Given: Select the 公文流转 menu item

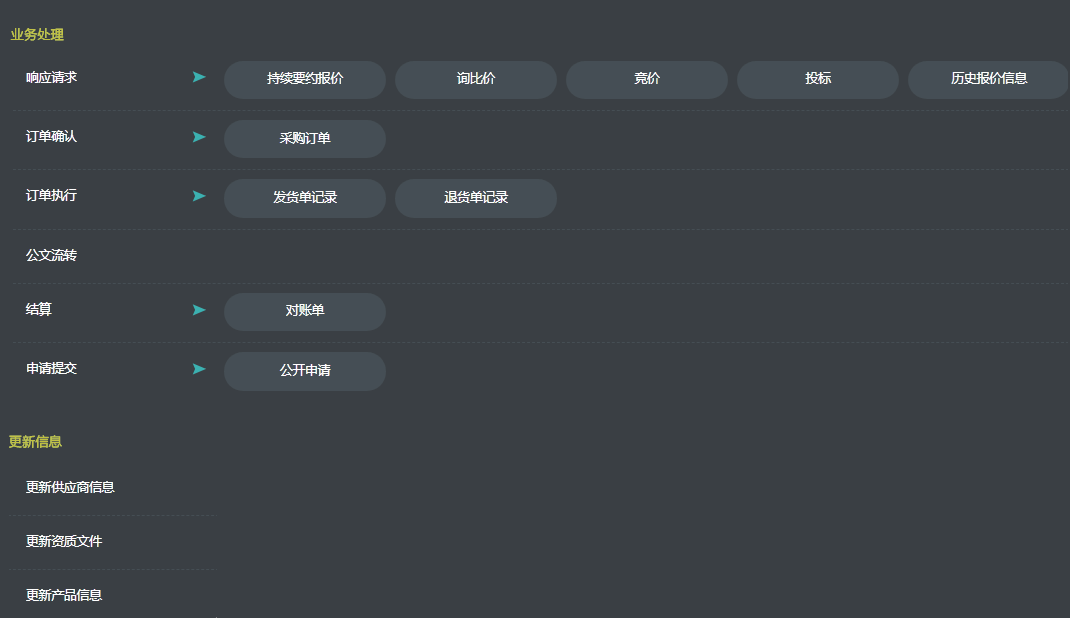Looking at the screenshot, I should pyautogui.click(x=51, y=256).
